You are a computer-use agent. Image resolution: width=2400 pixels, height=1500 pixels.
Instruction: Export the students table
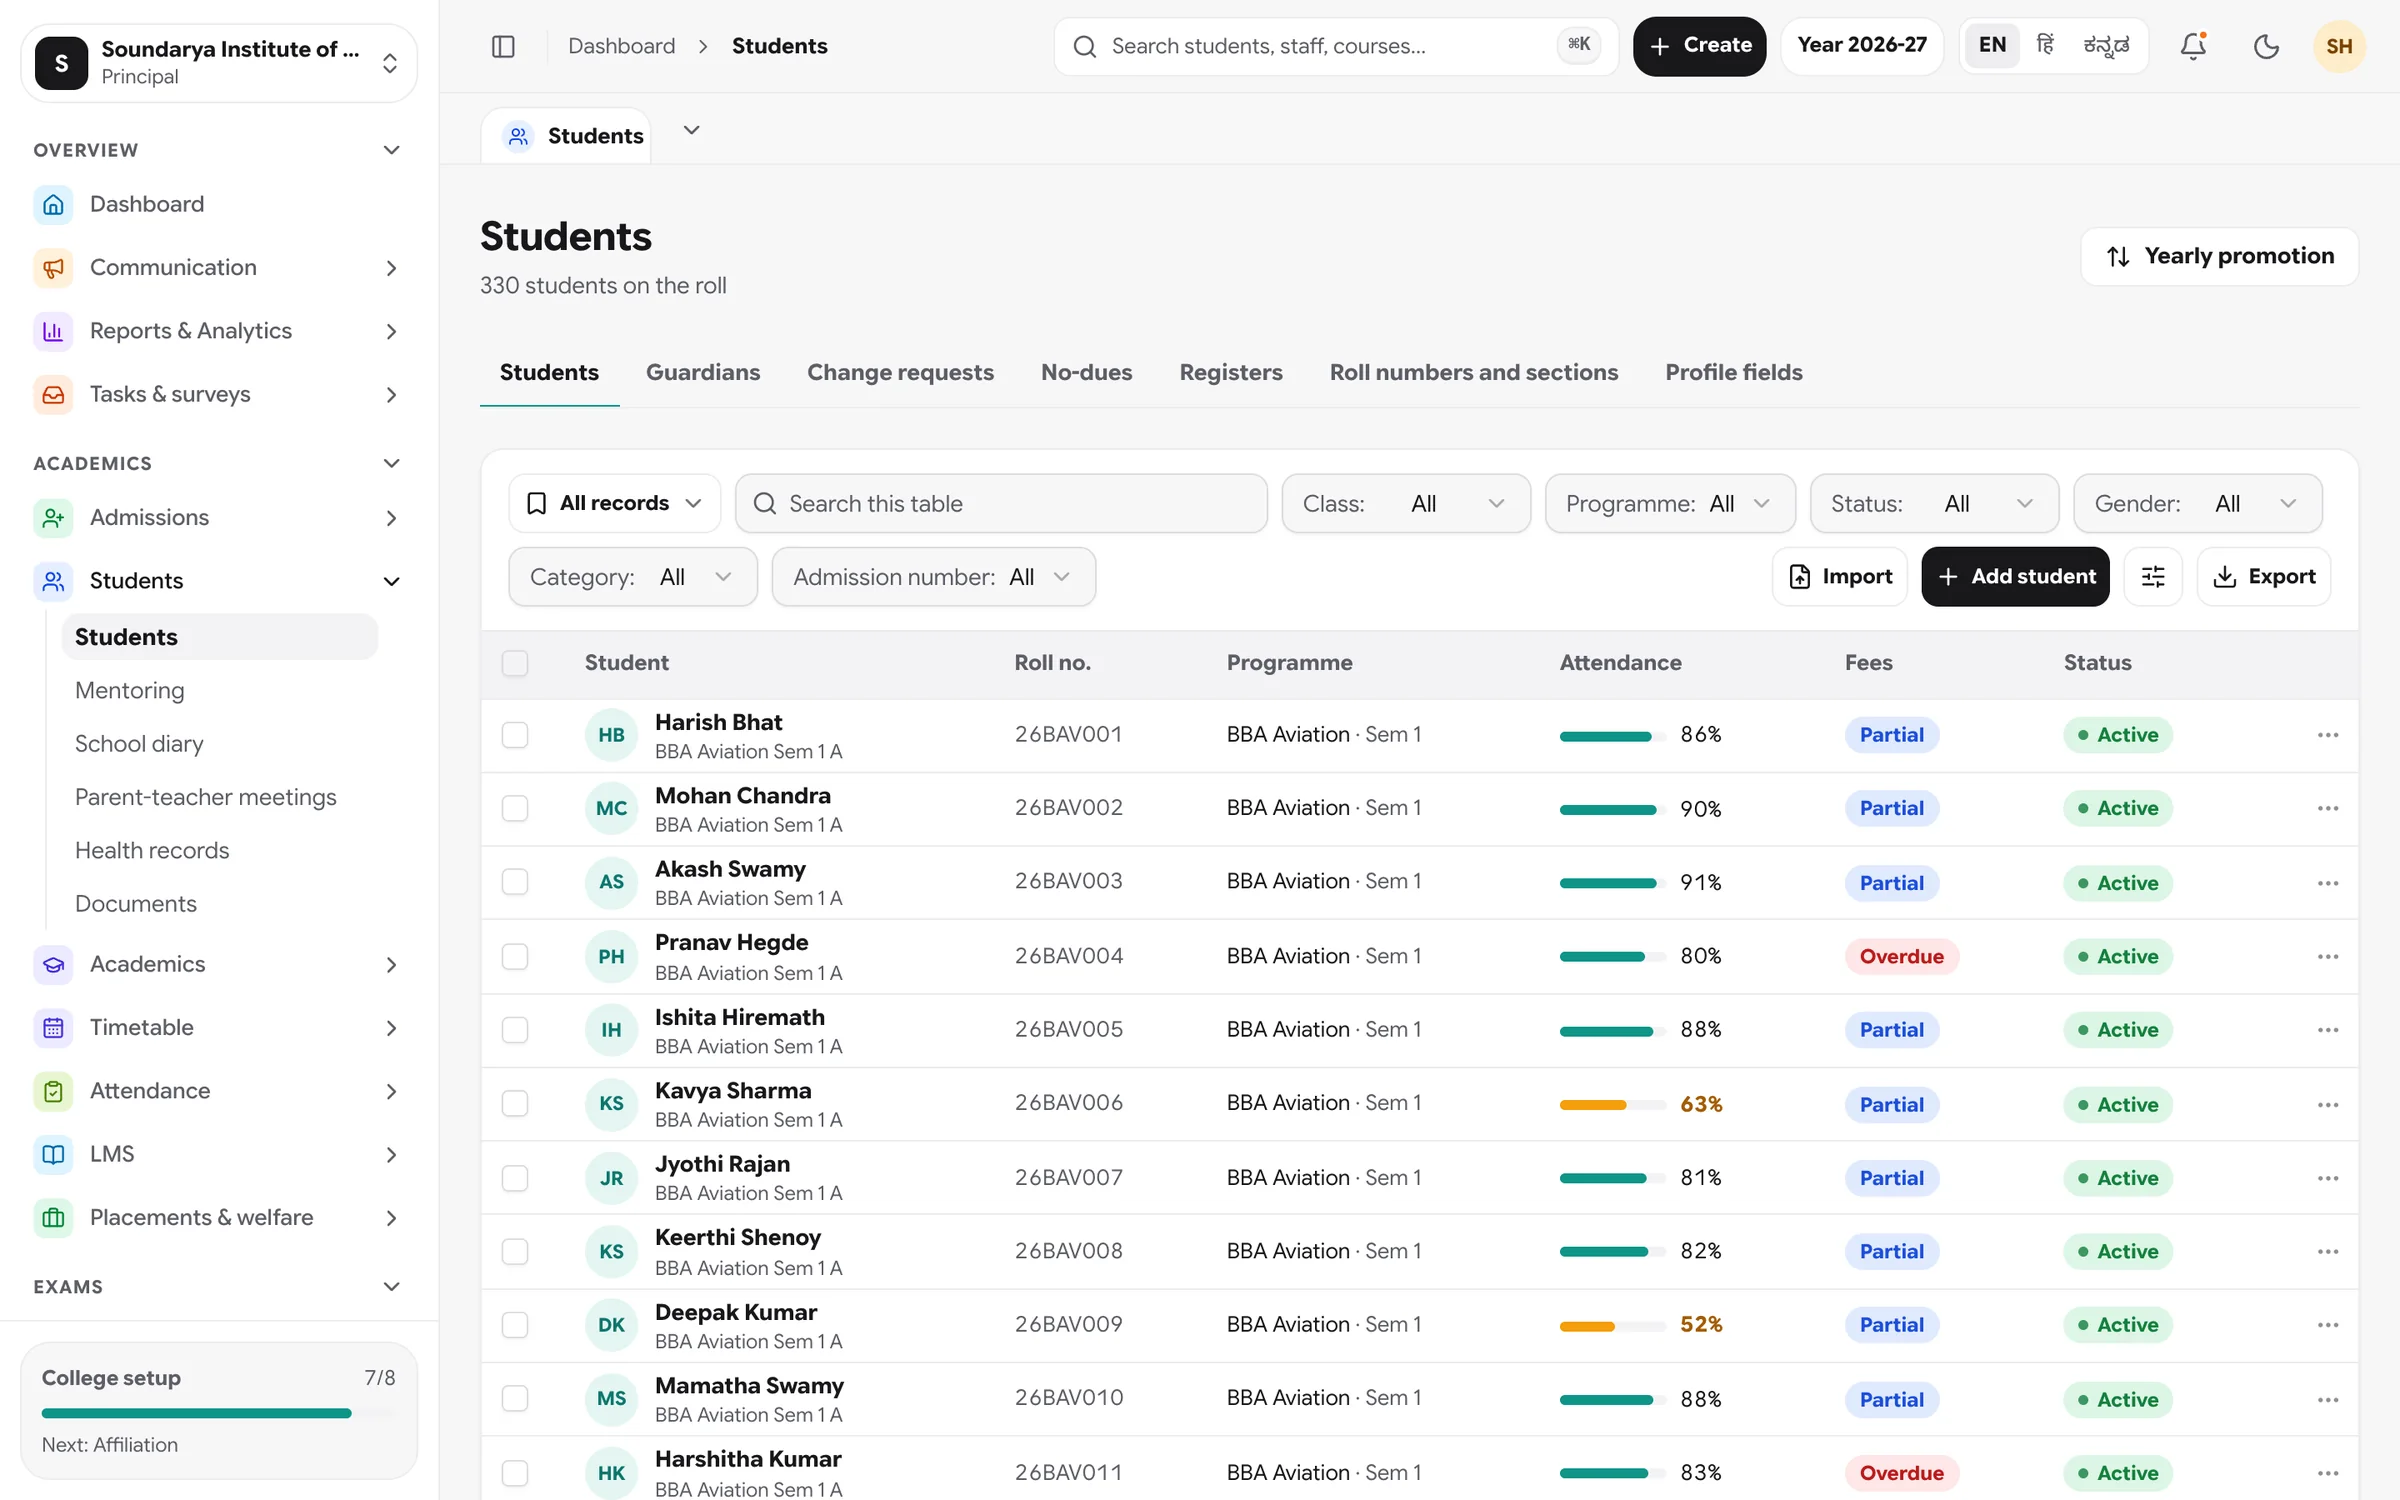[2264, 576]
